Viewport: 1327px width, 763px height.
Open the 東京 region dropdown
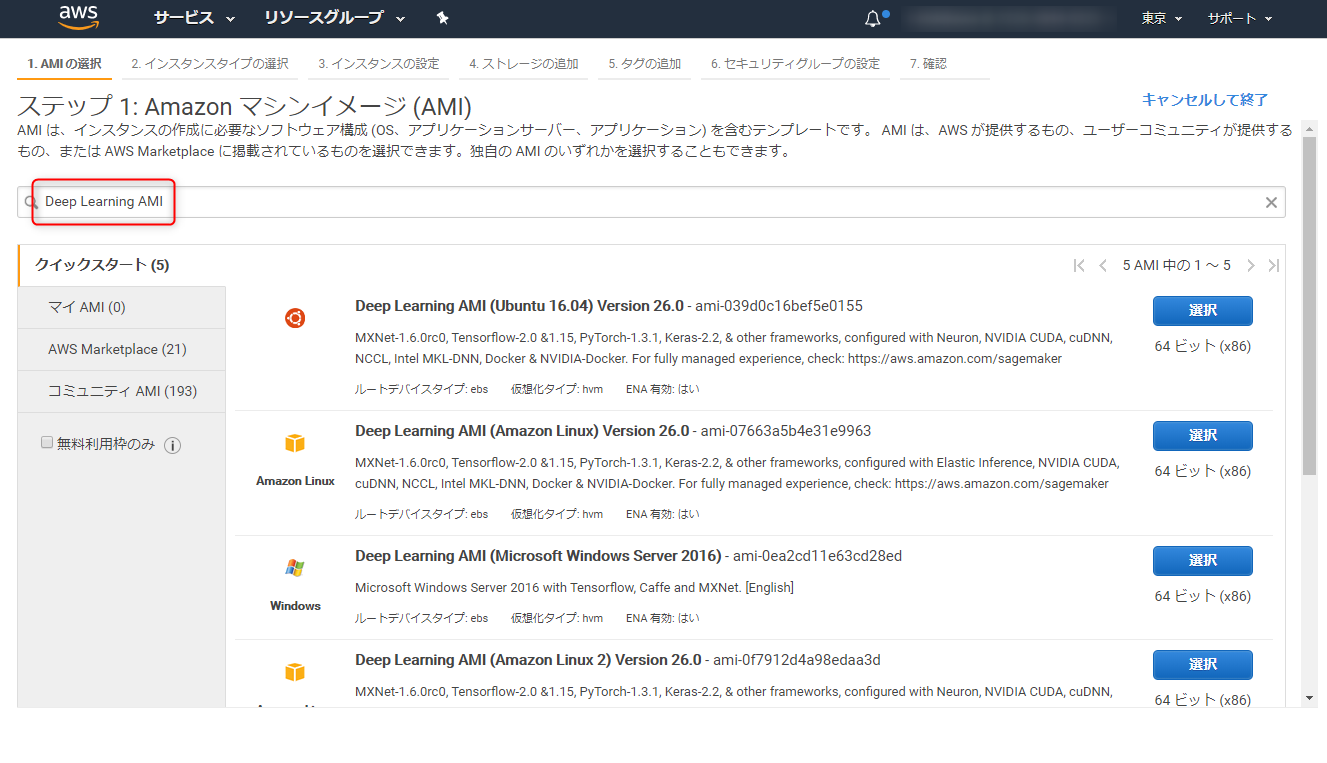(x=1162, y=18)
